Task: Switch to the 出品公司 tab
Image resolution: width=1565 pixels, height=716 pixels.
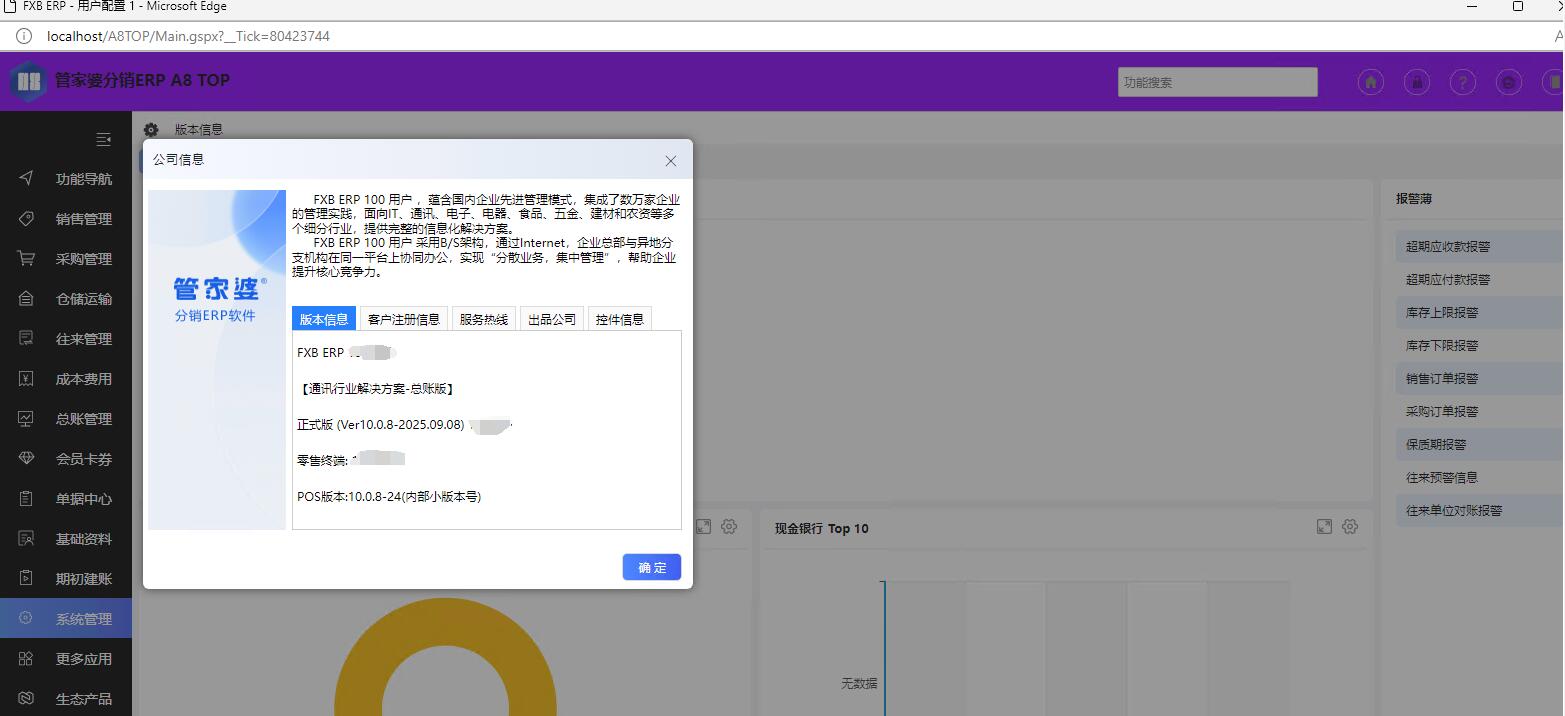Action: 552,319
